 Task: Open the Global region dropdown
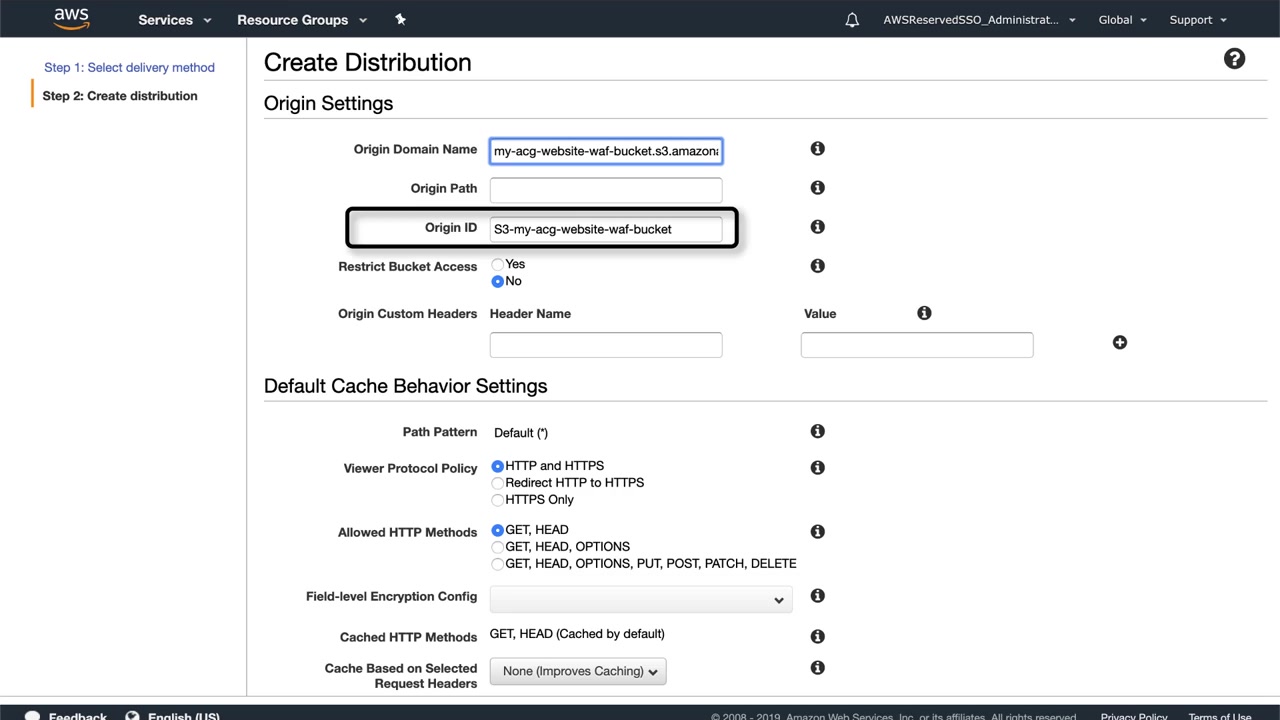tap(1122, 20)
